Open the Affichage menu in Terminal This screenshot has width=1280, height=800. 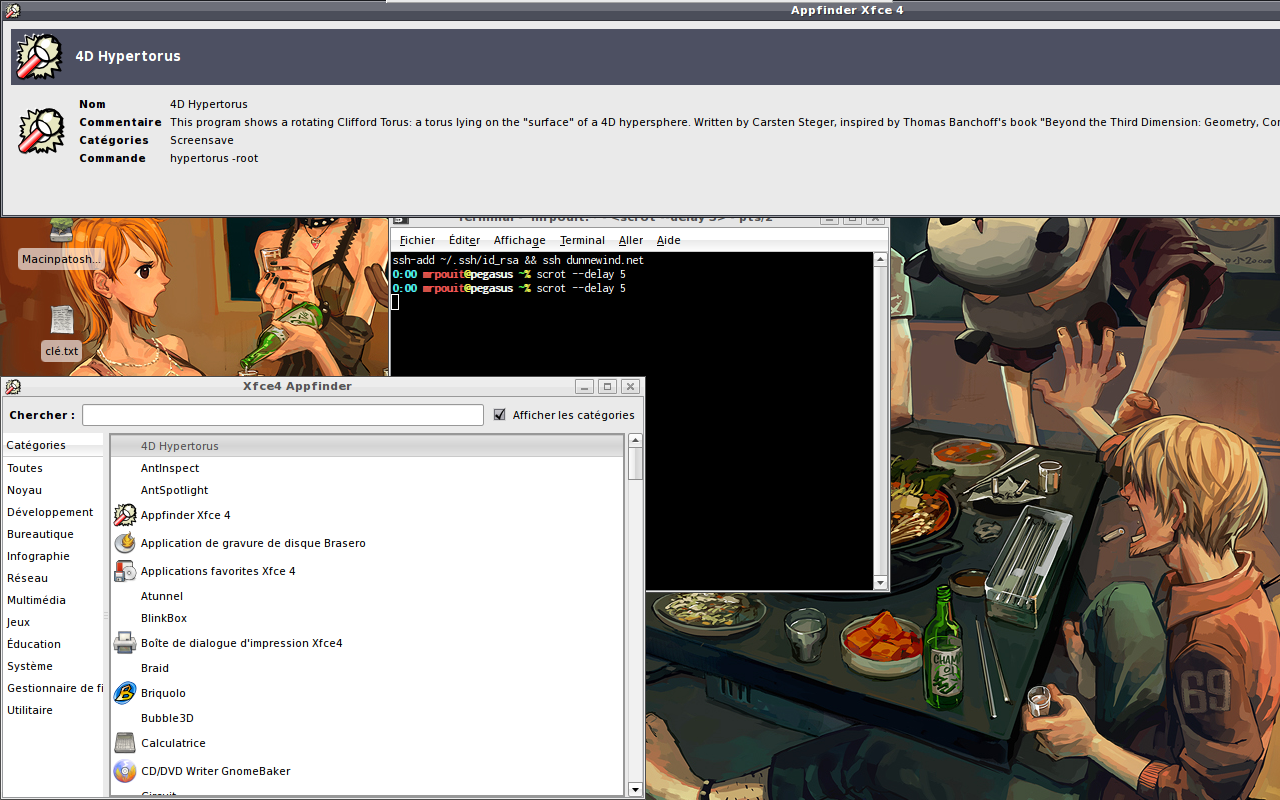click(519, 240)
